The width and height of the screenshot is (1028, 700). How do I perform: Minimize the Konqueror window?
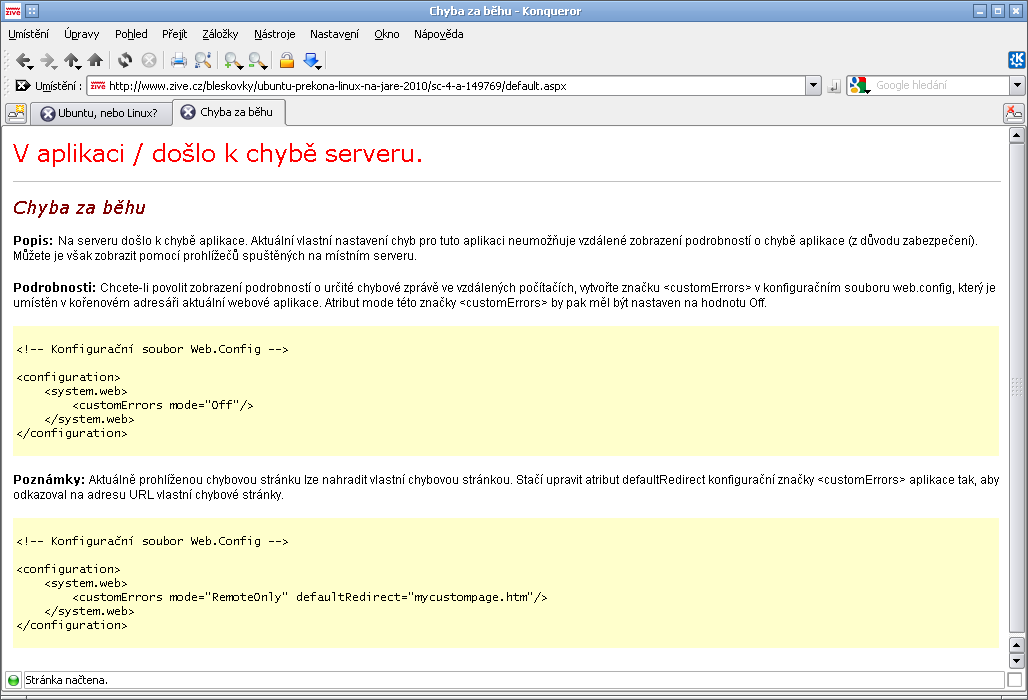tap(980, 10)
